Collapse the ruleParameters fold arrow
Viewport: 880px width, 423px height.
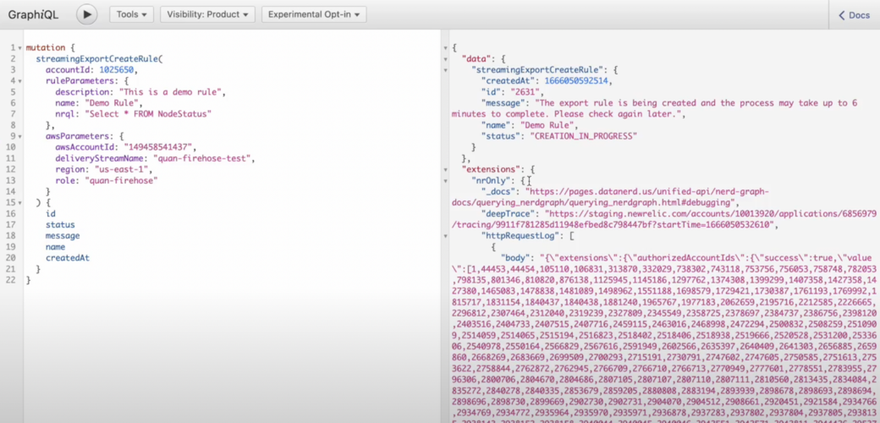[20, 81]
